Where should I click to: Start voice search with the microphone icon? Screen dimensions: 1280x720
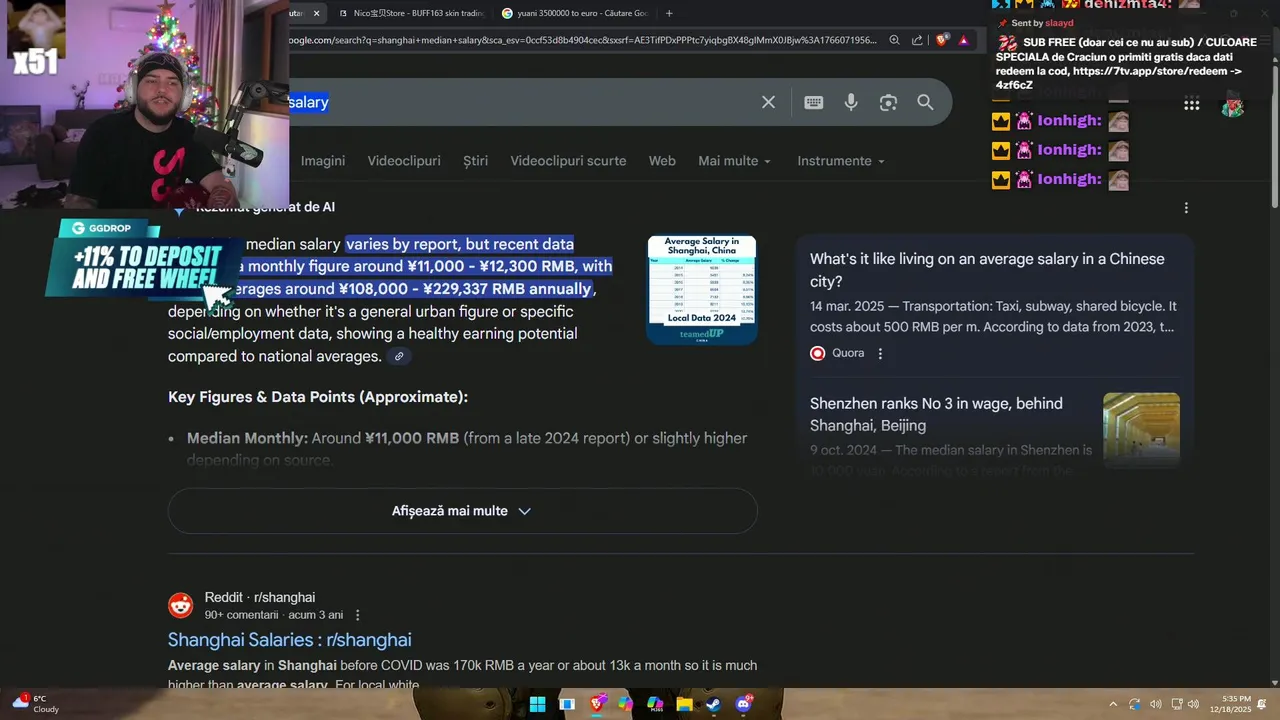[851, 102]
